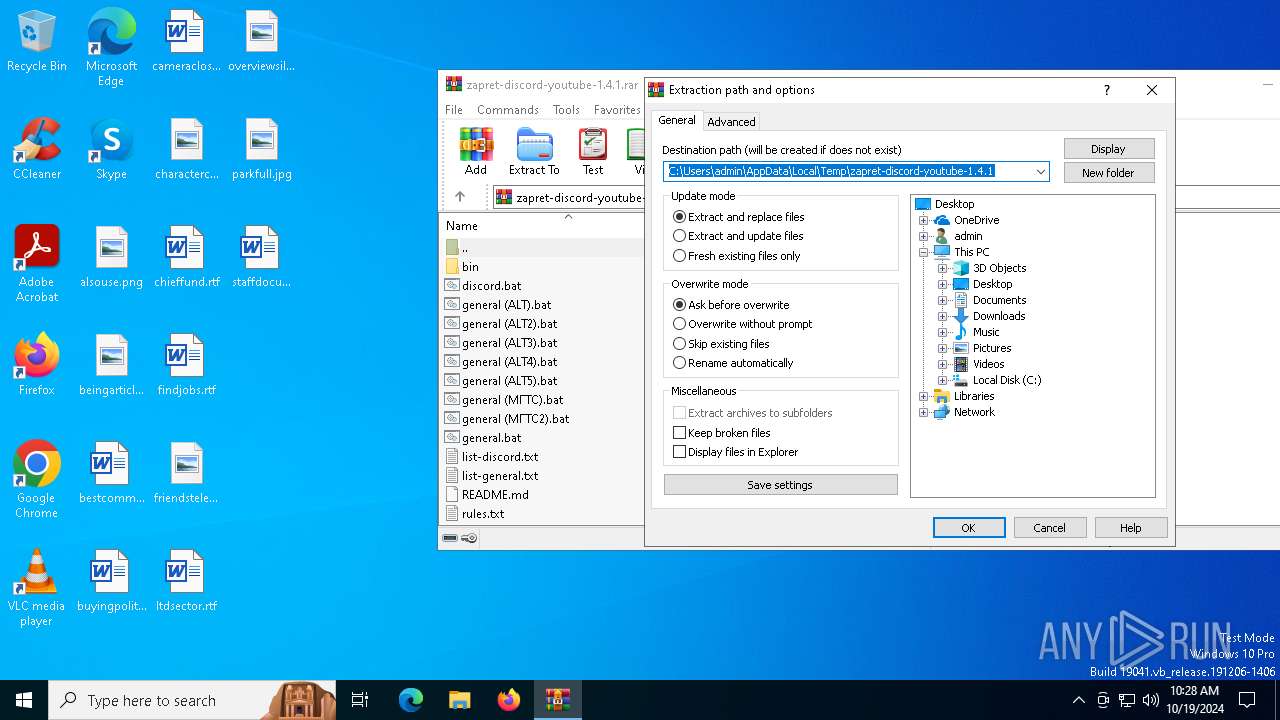The image size is (1280, 720).
Task: Open Microsoft Edge desktop shortcut
Action: pyautogui.click(x=111, y=47)
